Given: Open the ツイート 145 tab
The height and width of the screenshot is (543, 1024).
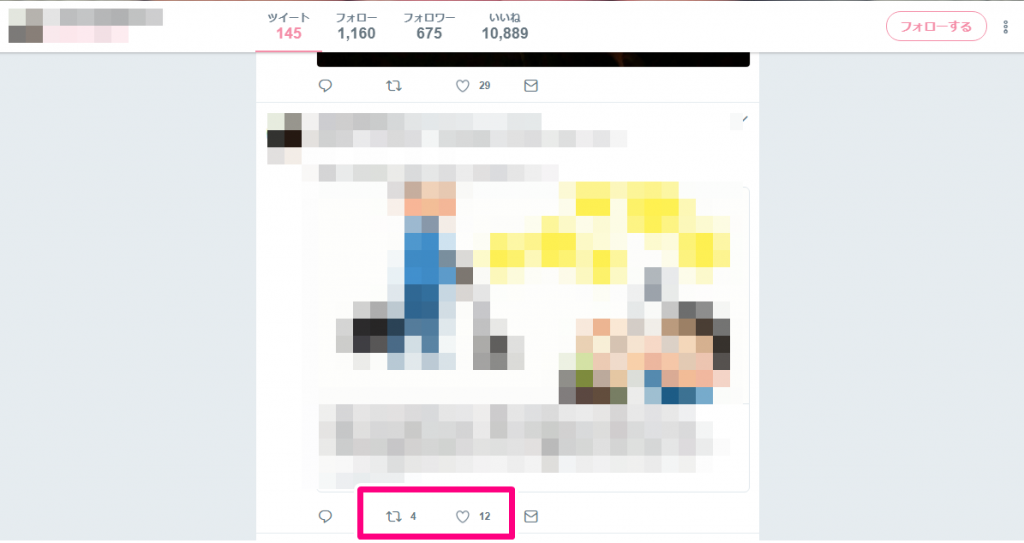Looking at the screenshot, I should 289,26.
